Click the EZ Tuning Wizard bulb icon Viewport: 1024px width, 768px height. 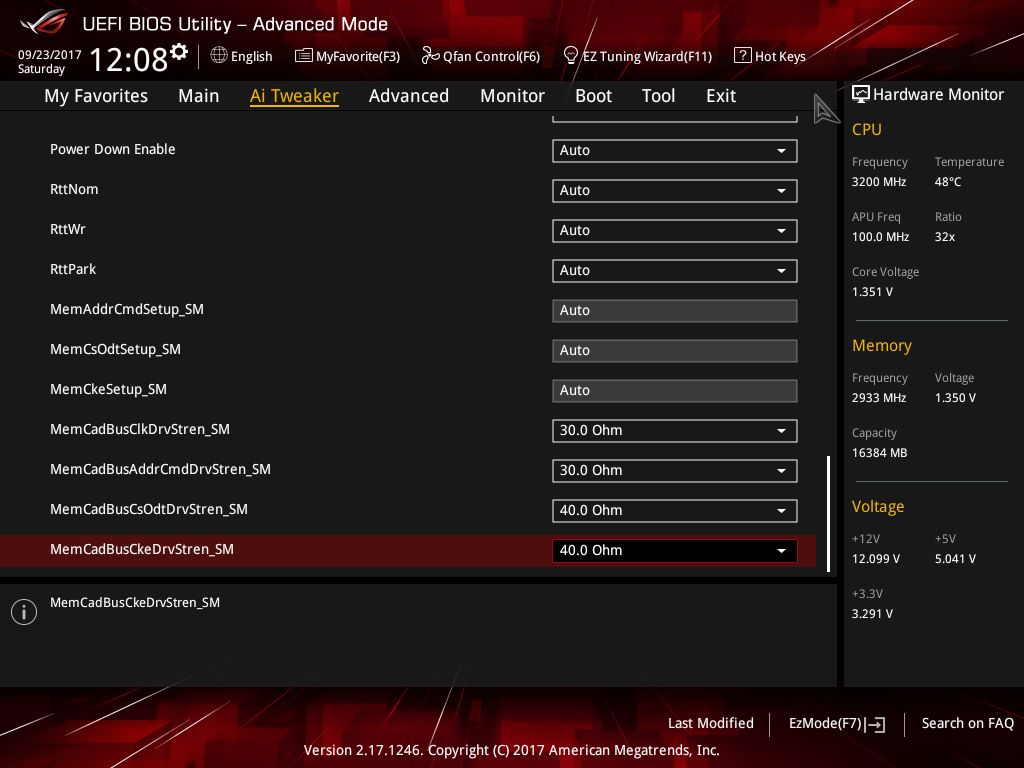570,56
